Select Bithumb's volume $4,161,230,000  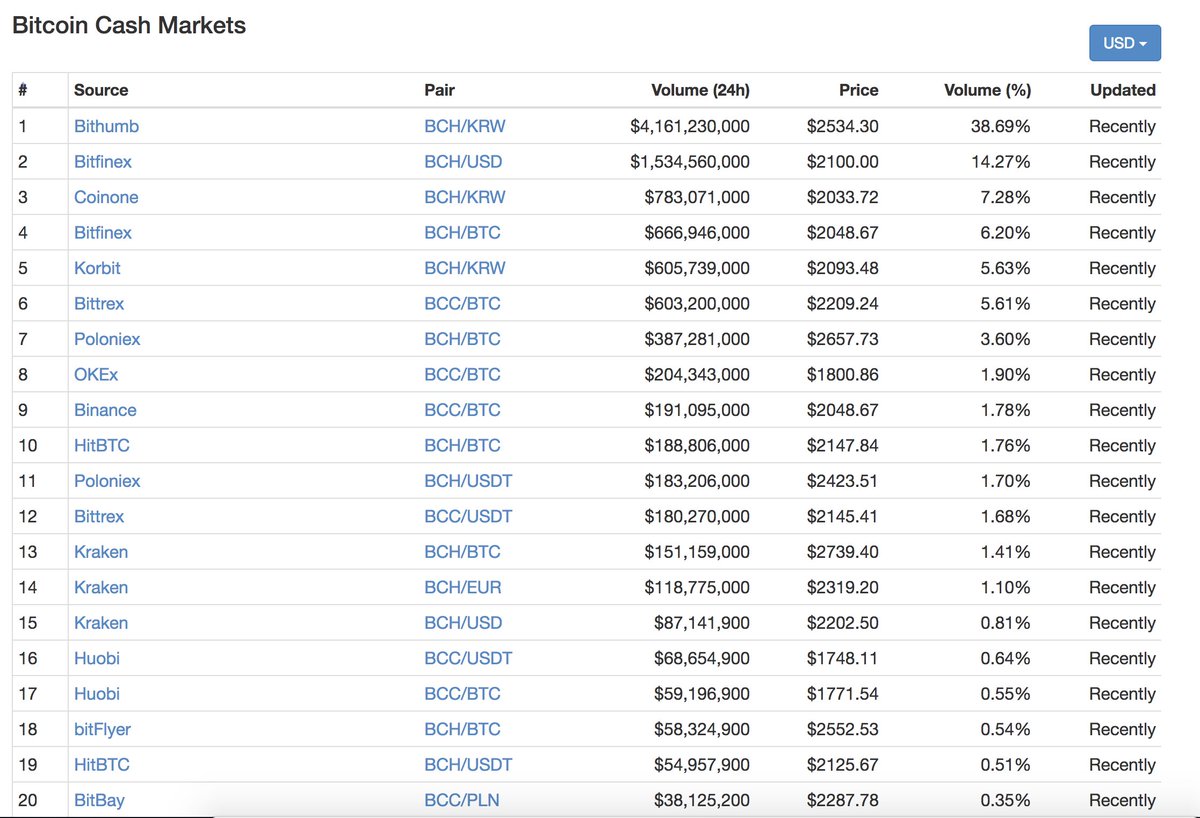tap(690, 126)
